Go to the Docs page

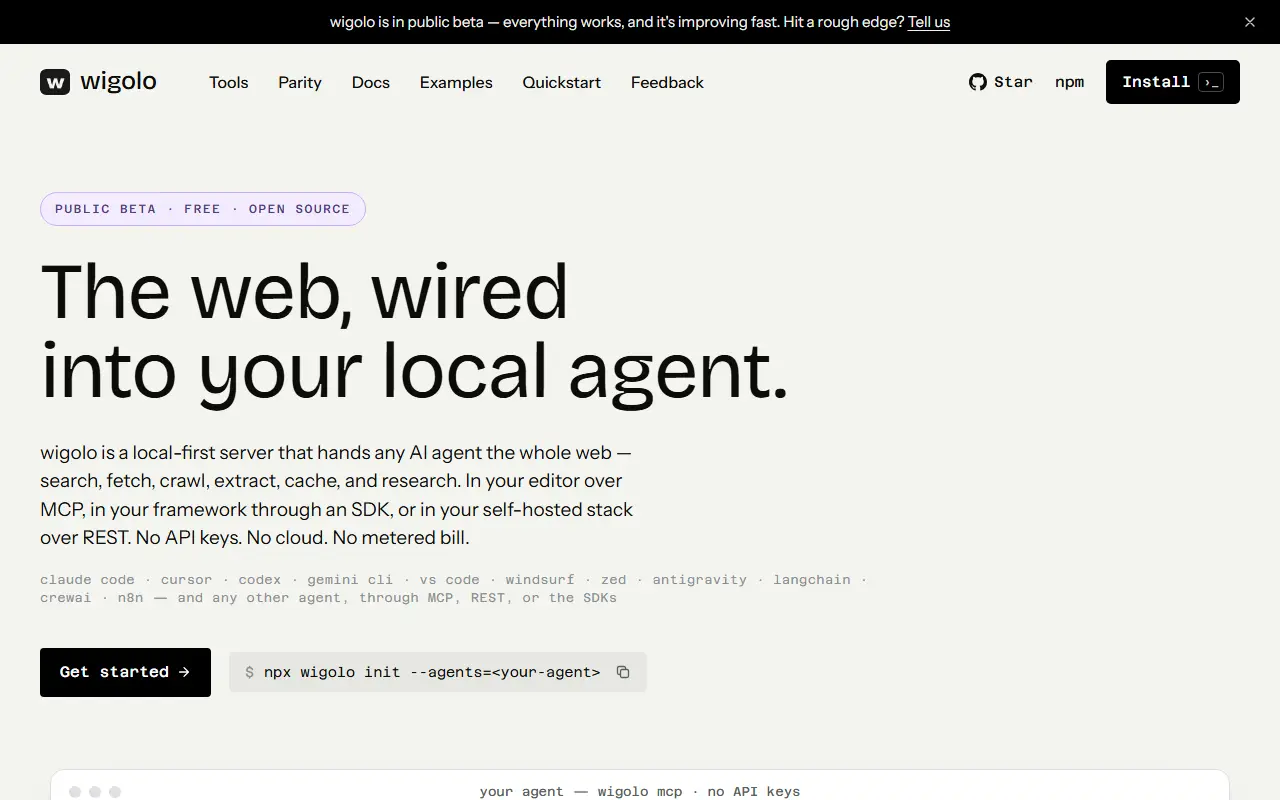pos(371,82)
